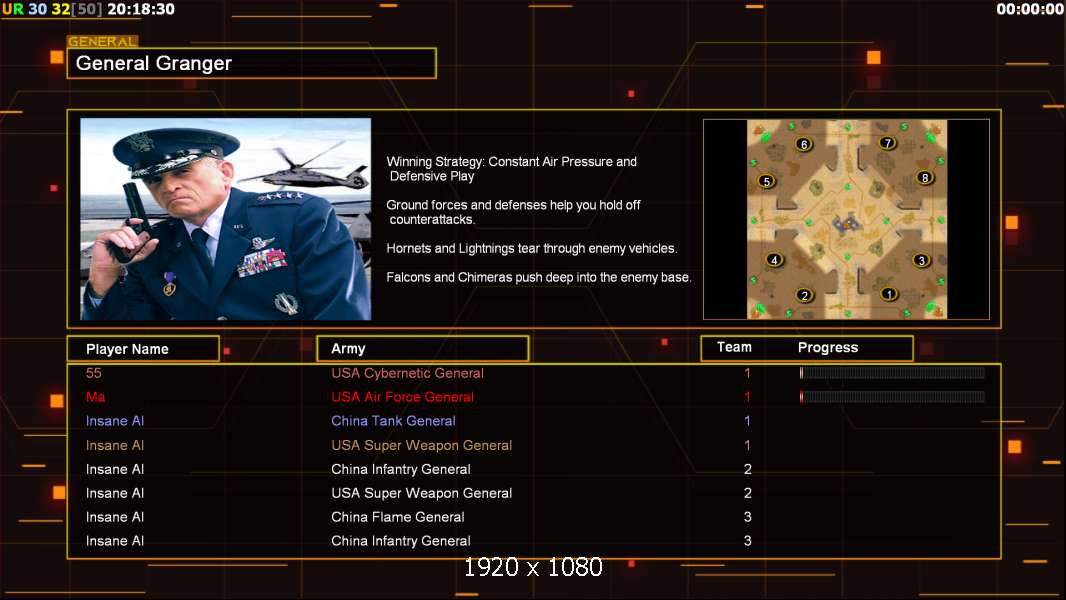Click the team number for China Tank General

(747, 421)
